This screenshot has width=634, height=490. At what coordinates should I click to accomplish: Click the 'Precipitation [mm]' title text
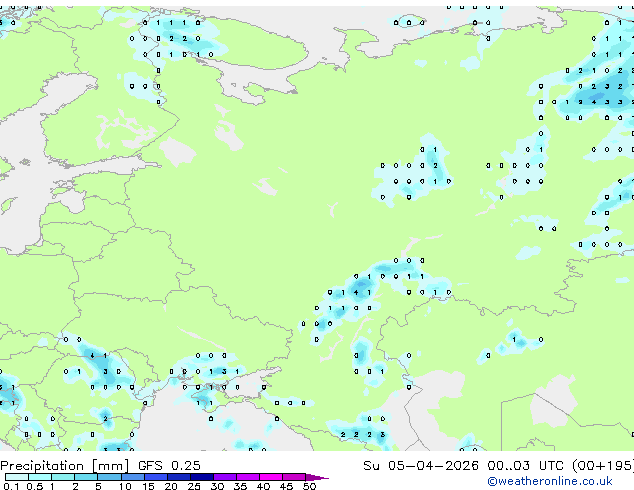(x=64, y=466)
